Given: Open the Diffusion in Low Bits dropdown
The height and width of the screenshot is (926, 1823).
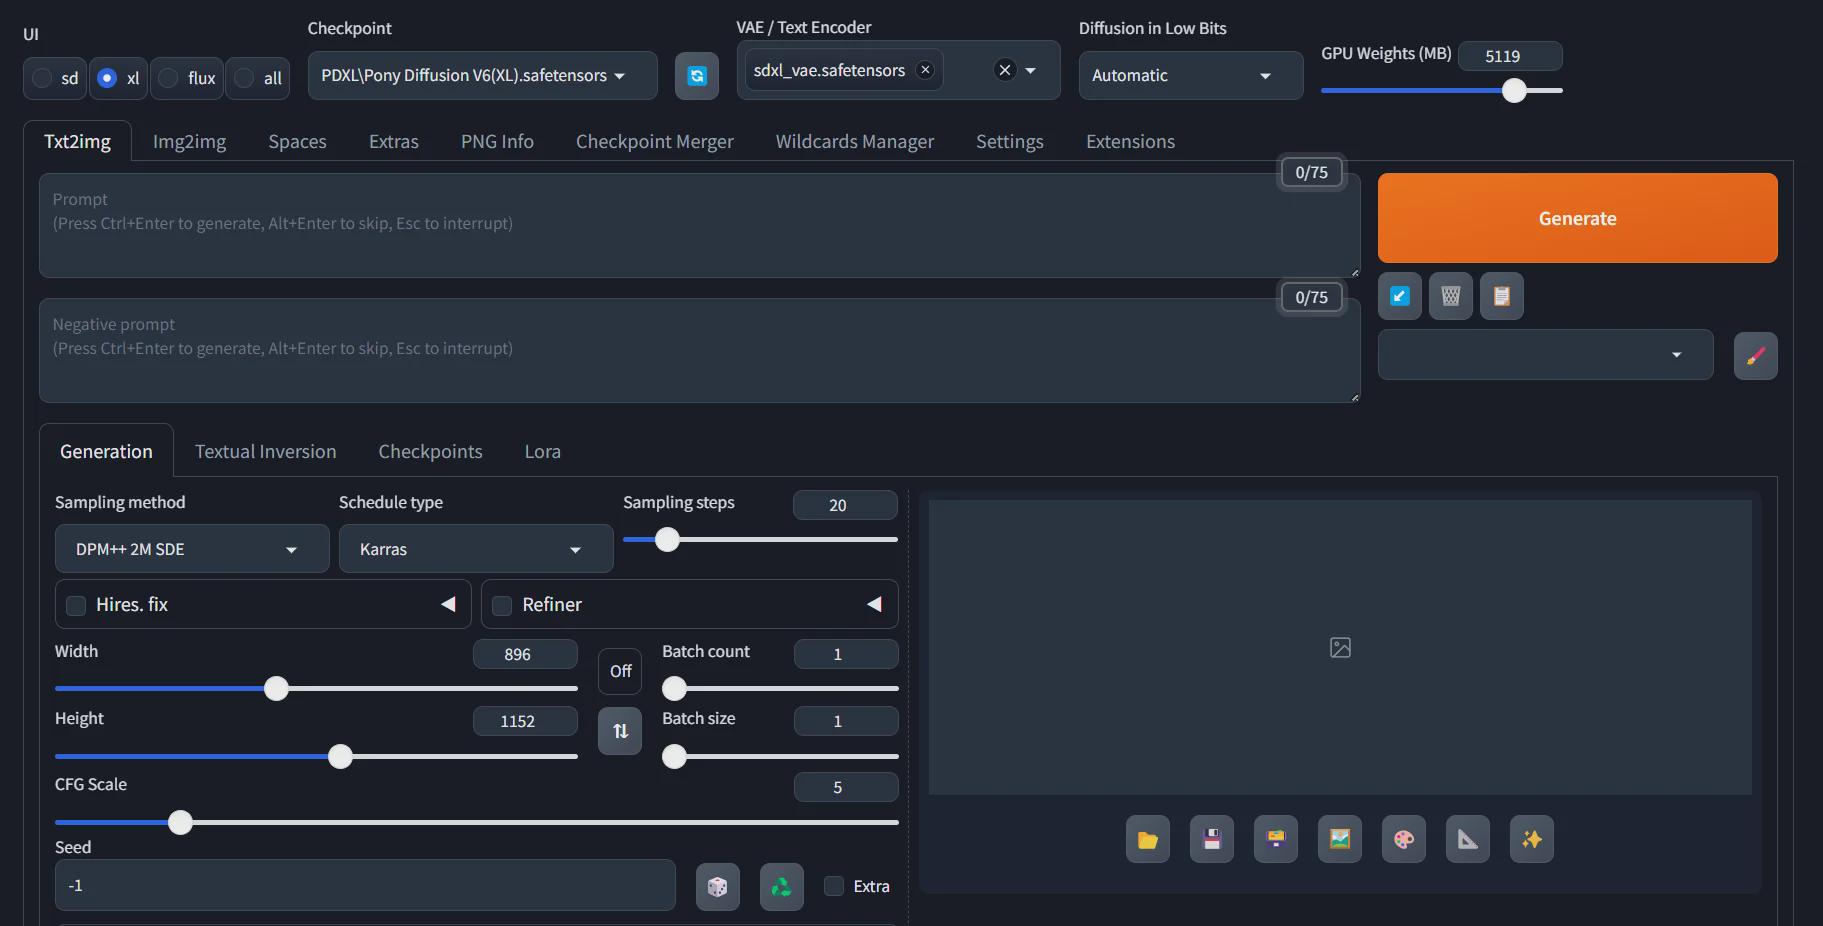Looking at the screenshot, I should pyautogui.click(x=1191, y=76).
